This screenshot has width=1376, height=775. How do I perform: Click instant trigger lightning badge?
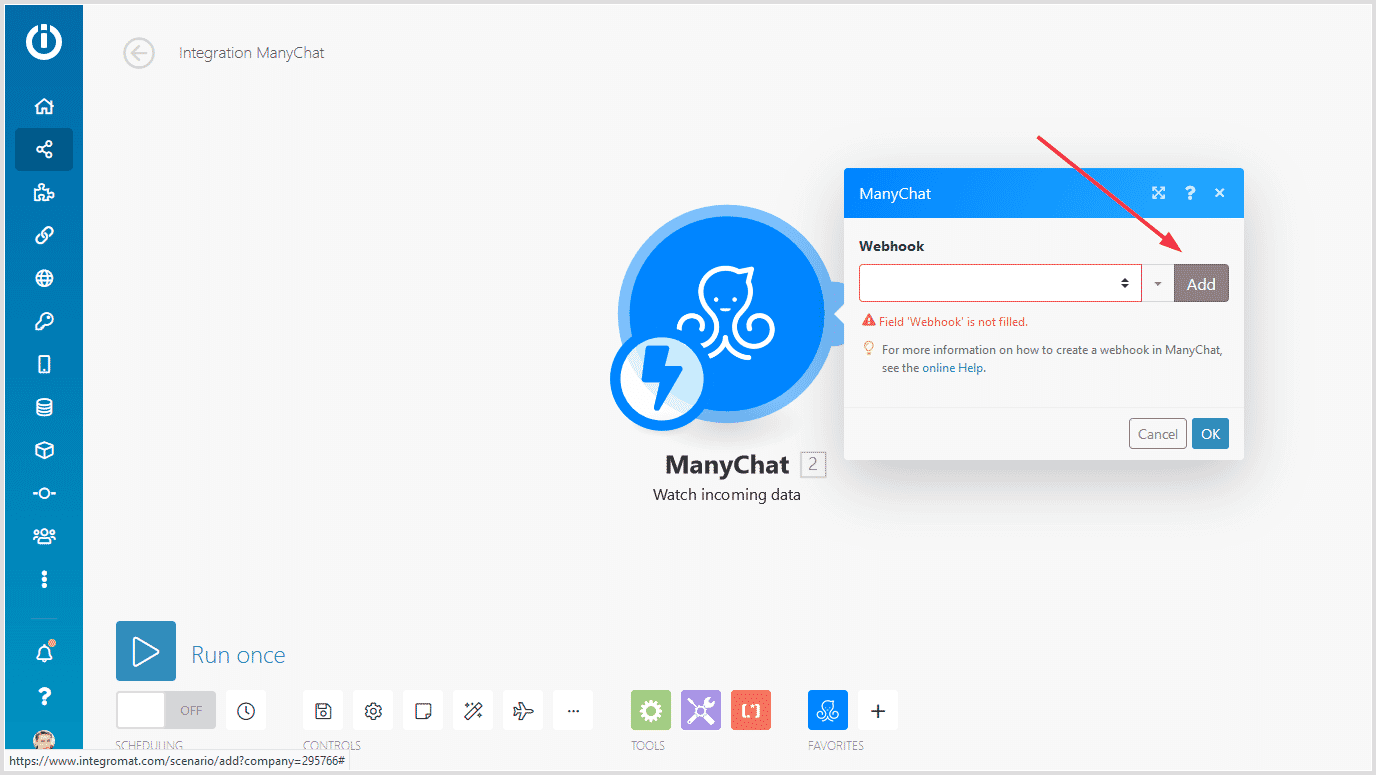click(659, 379)
